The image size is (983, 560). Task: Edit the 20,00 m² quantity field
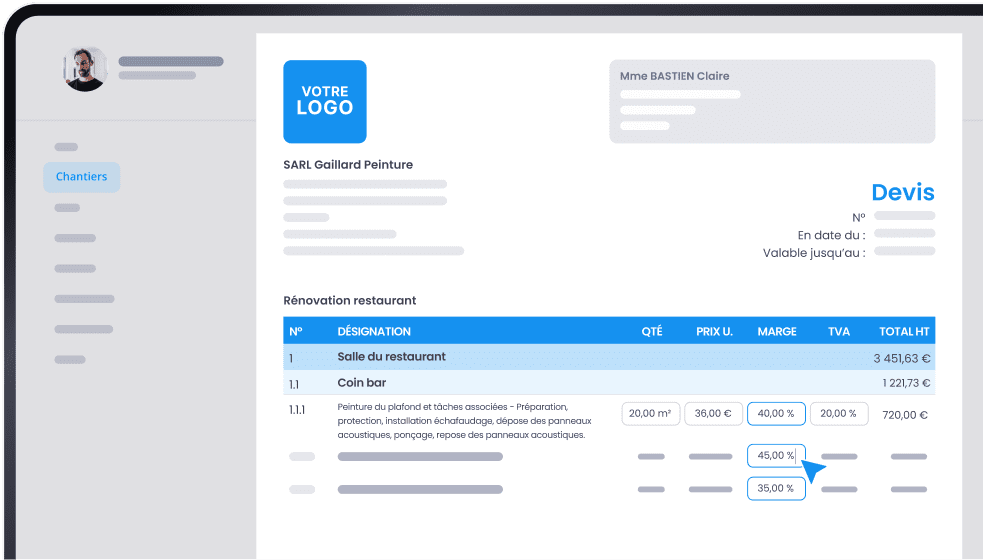coord(650,414)
